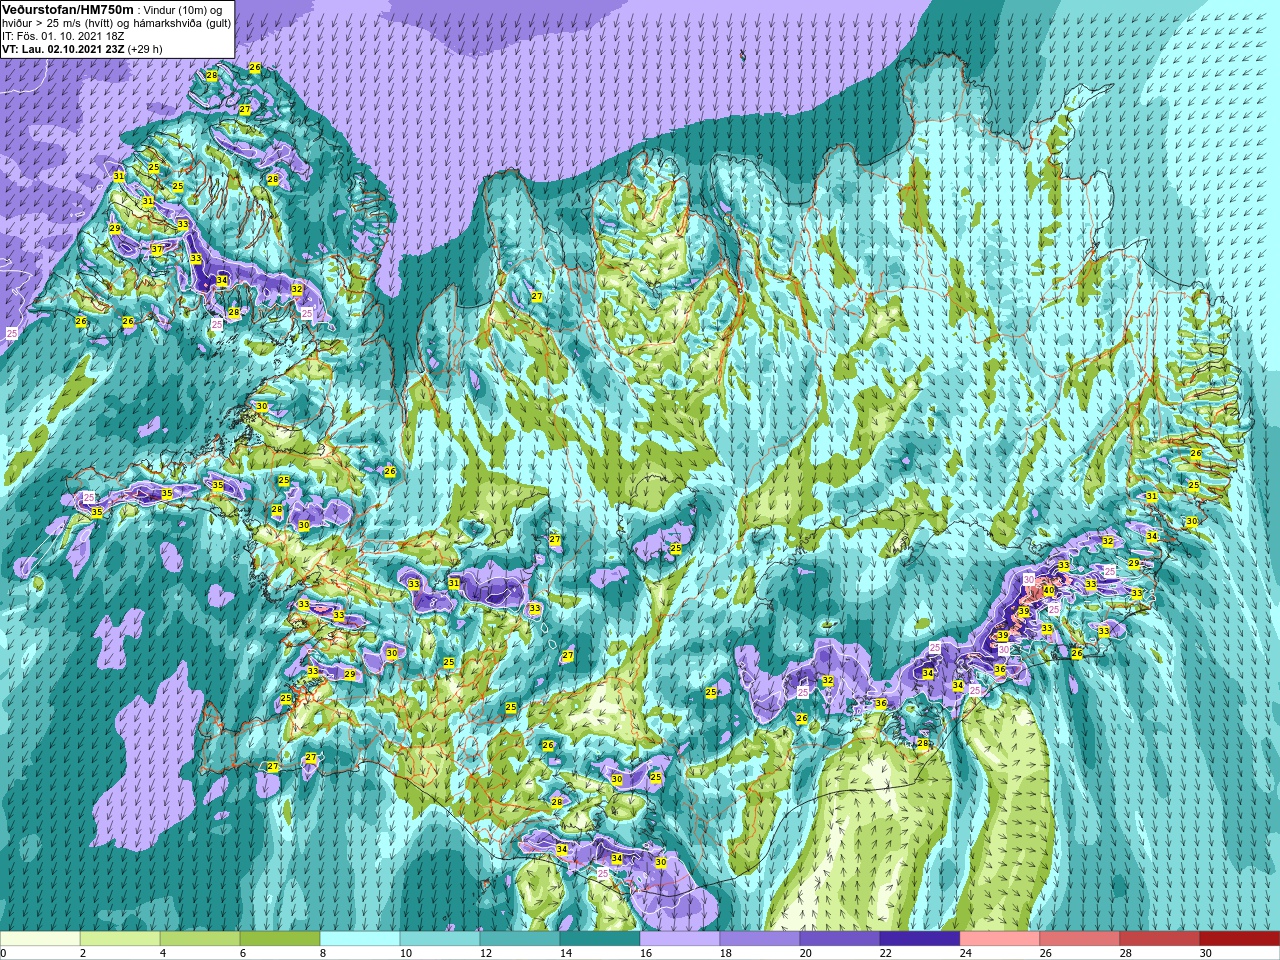Select the dark teal 14–16 m/s legend swatch
This screenshot has width=1280, height=960.
(600, 939)
